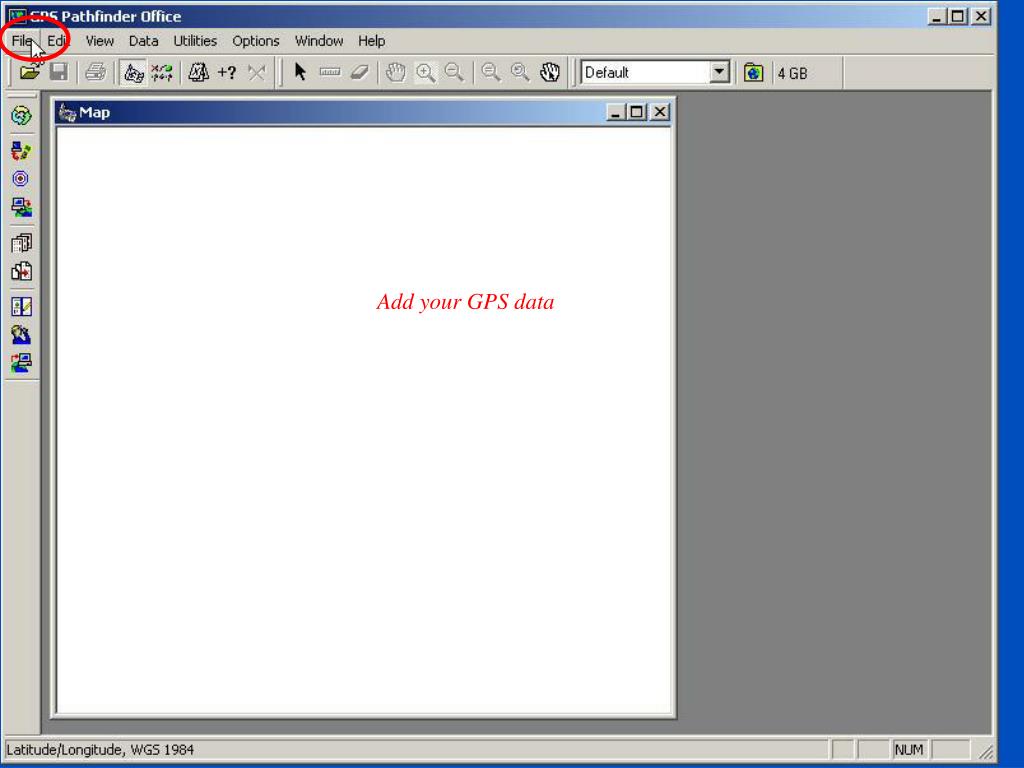Click the Map window title bar
The width and height of the screenshot is (1024, 768).
363,112
